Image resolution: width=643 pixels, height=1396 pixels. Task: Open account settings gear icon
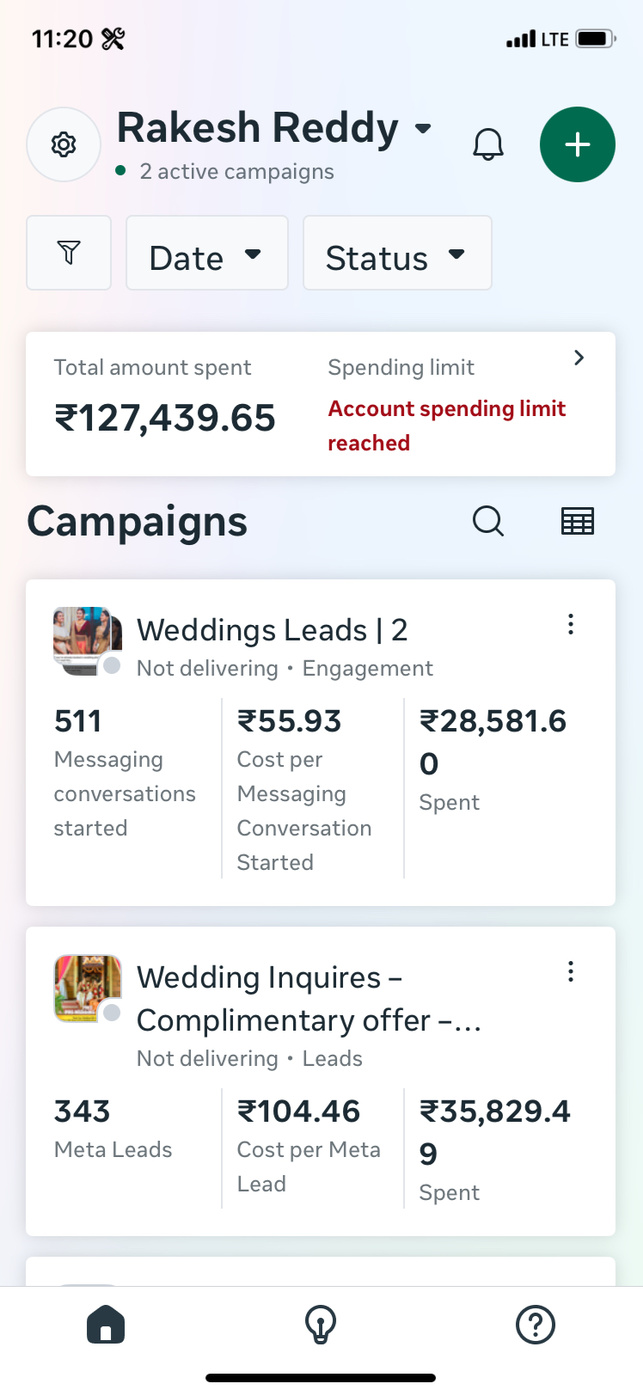pos(64,145)
